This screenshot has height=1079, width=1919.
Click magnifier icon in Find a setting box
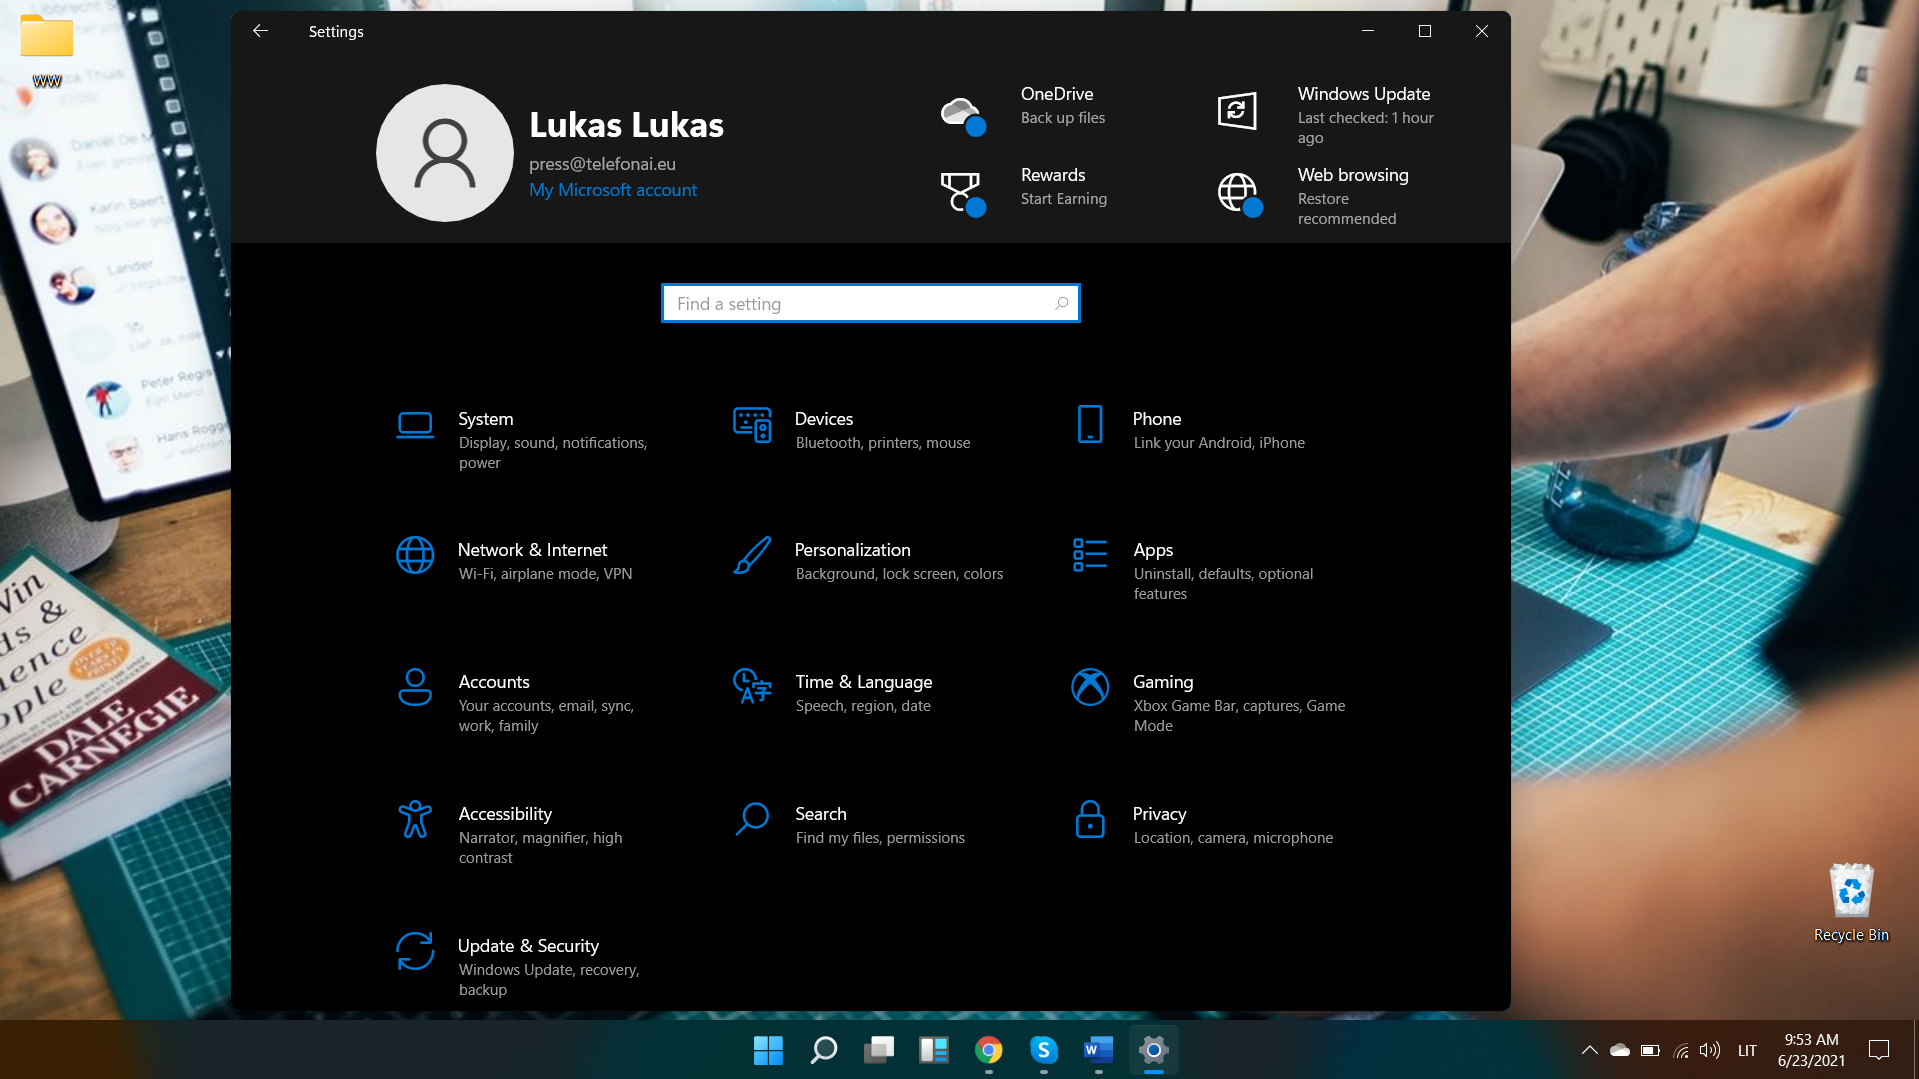coord(1062,303)
